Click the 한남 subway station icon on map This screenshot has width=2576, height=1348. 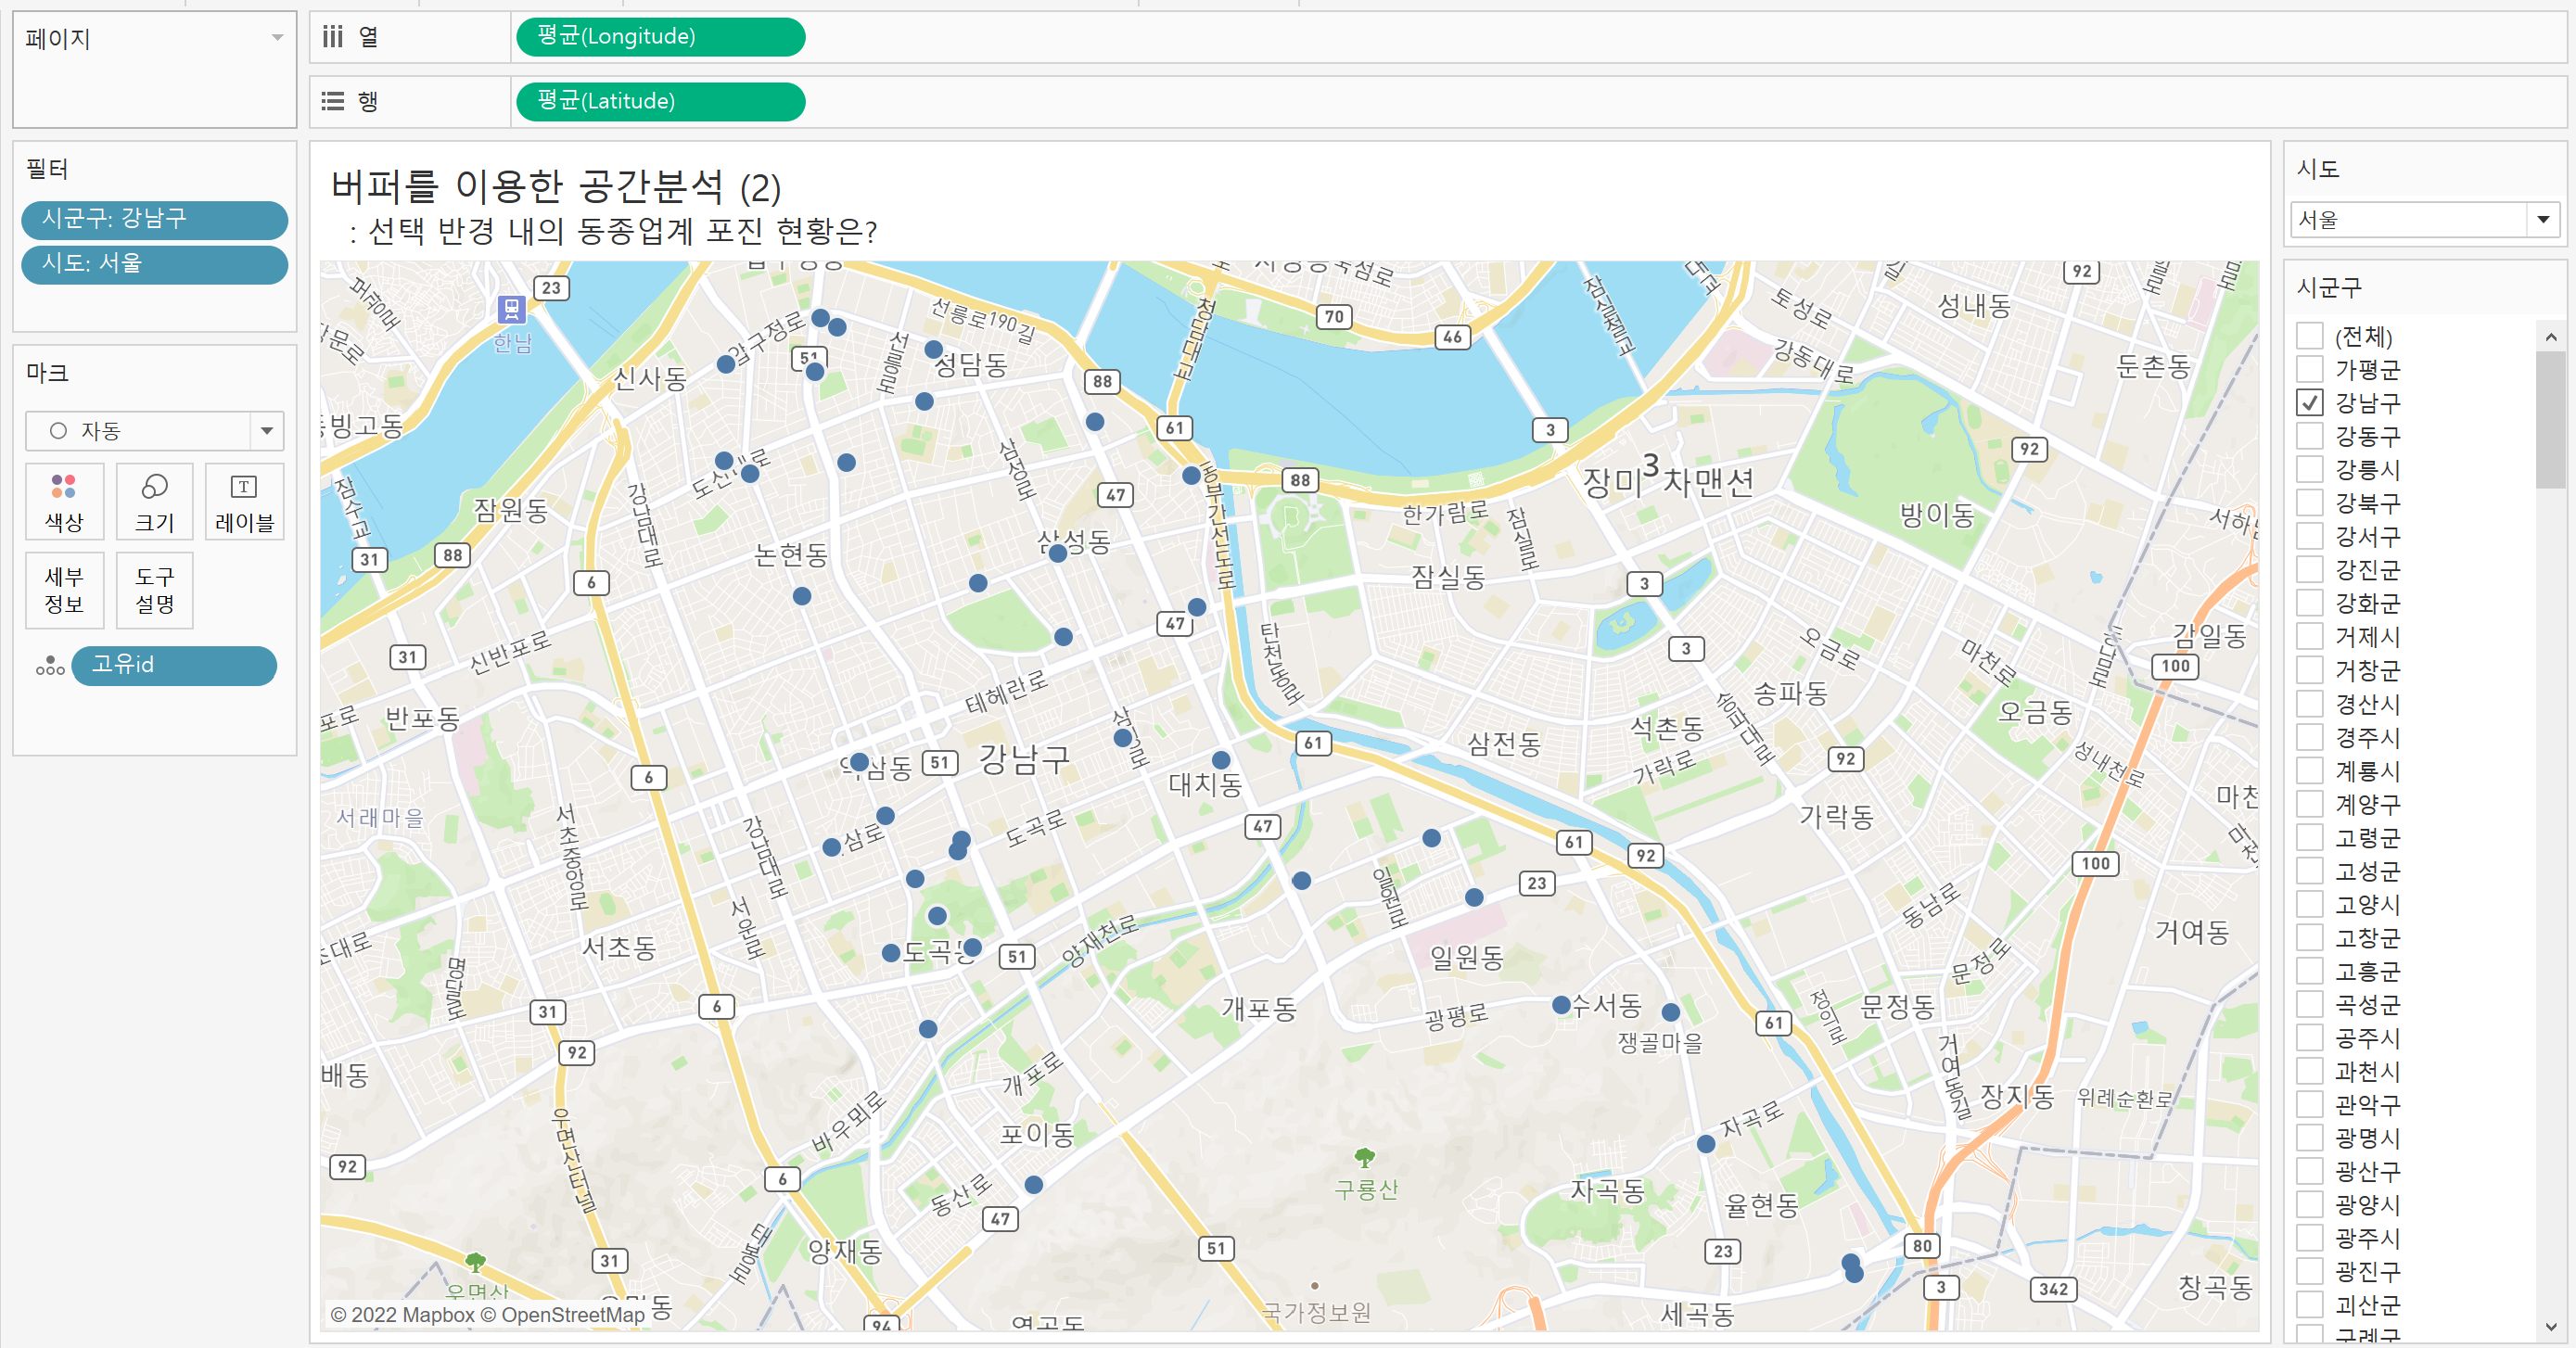(512, 308)
